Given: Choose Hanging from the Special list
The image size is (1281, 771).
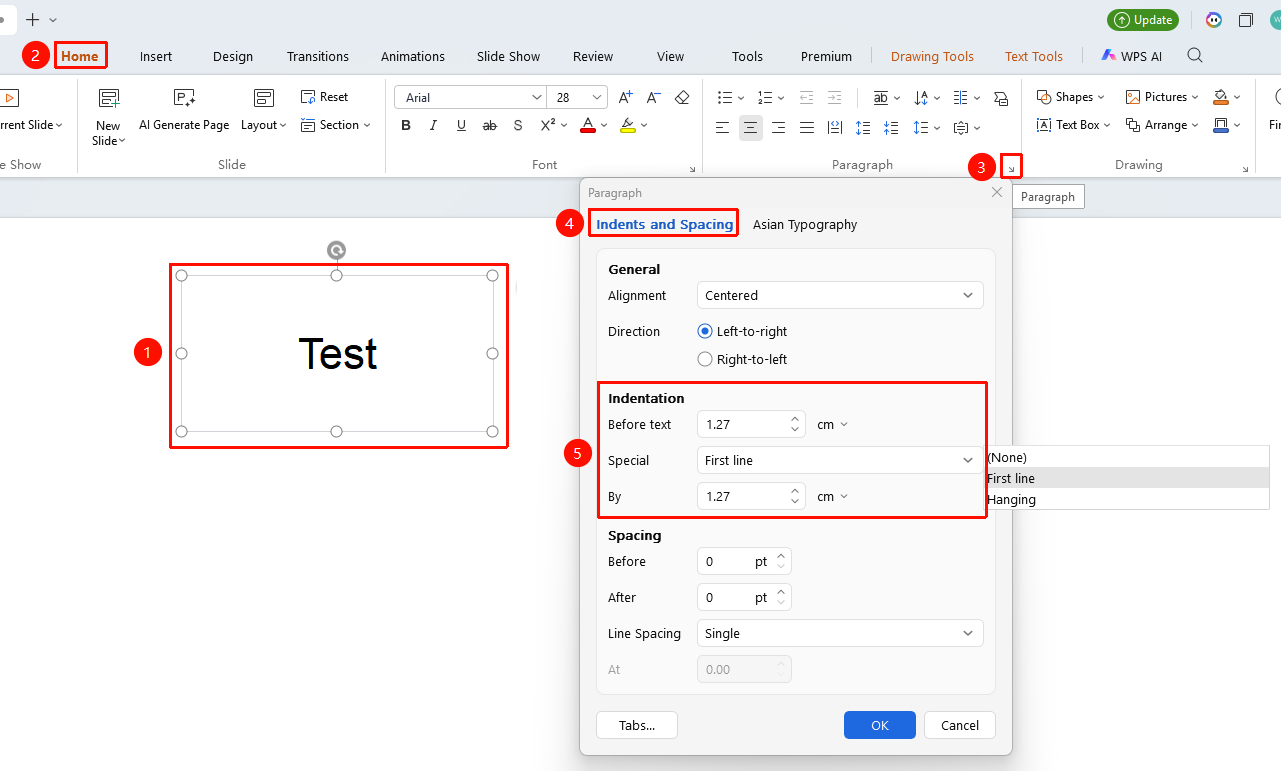Looking at the screenshot, I should (x=1012, y=499).
